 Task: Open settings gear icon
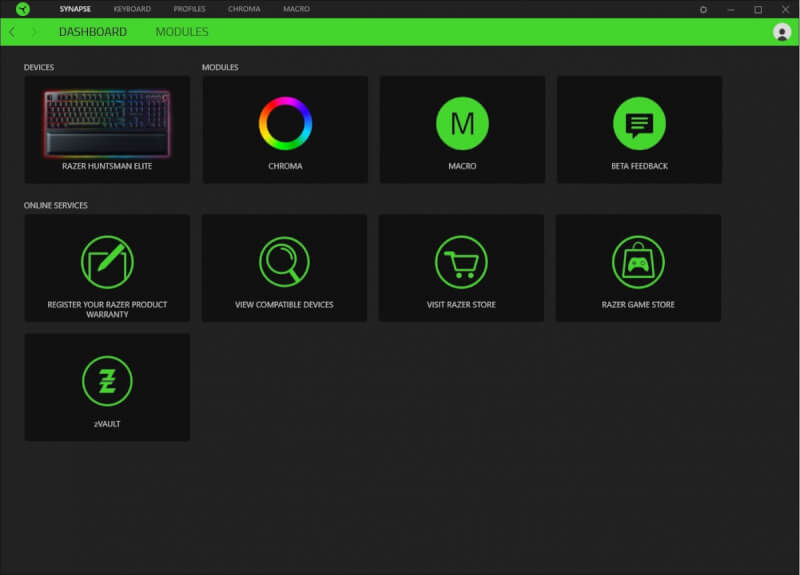703,10
